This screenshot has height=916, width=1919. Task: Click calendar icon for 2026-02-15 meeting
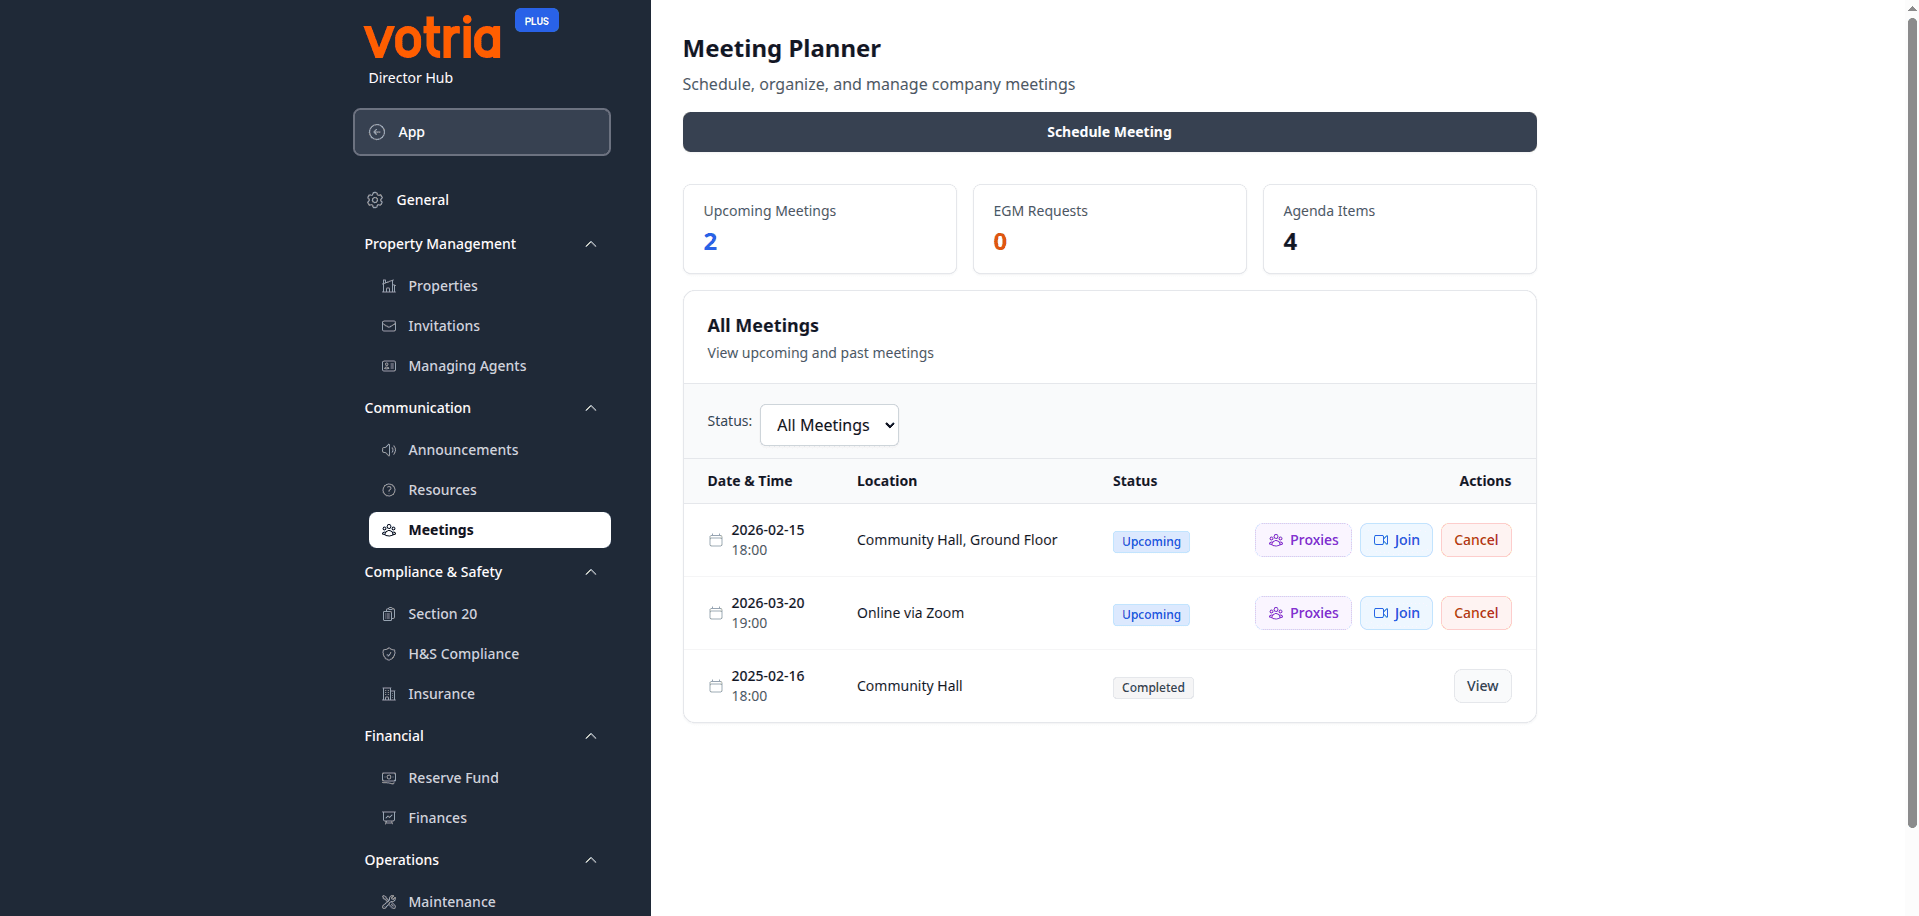[715, 540]
